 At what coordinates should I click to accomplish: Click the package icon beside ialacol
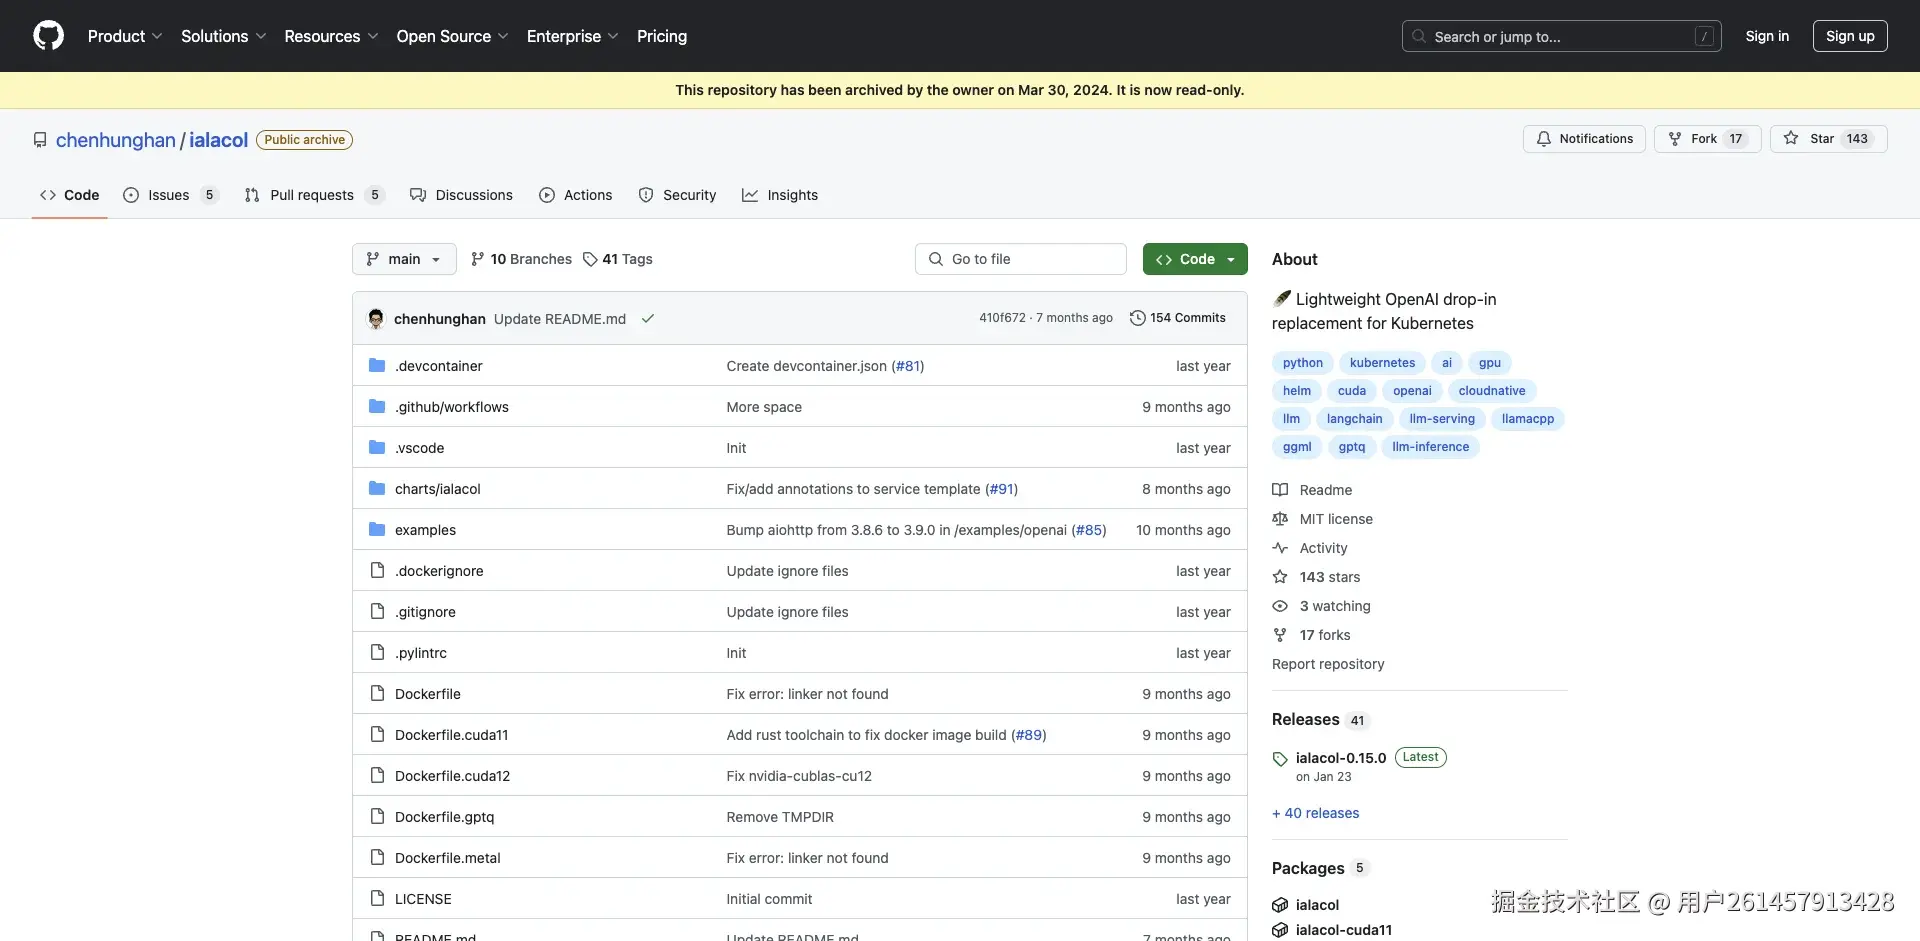click(x=1280, y=905)
